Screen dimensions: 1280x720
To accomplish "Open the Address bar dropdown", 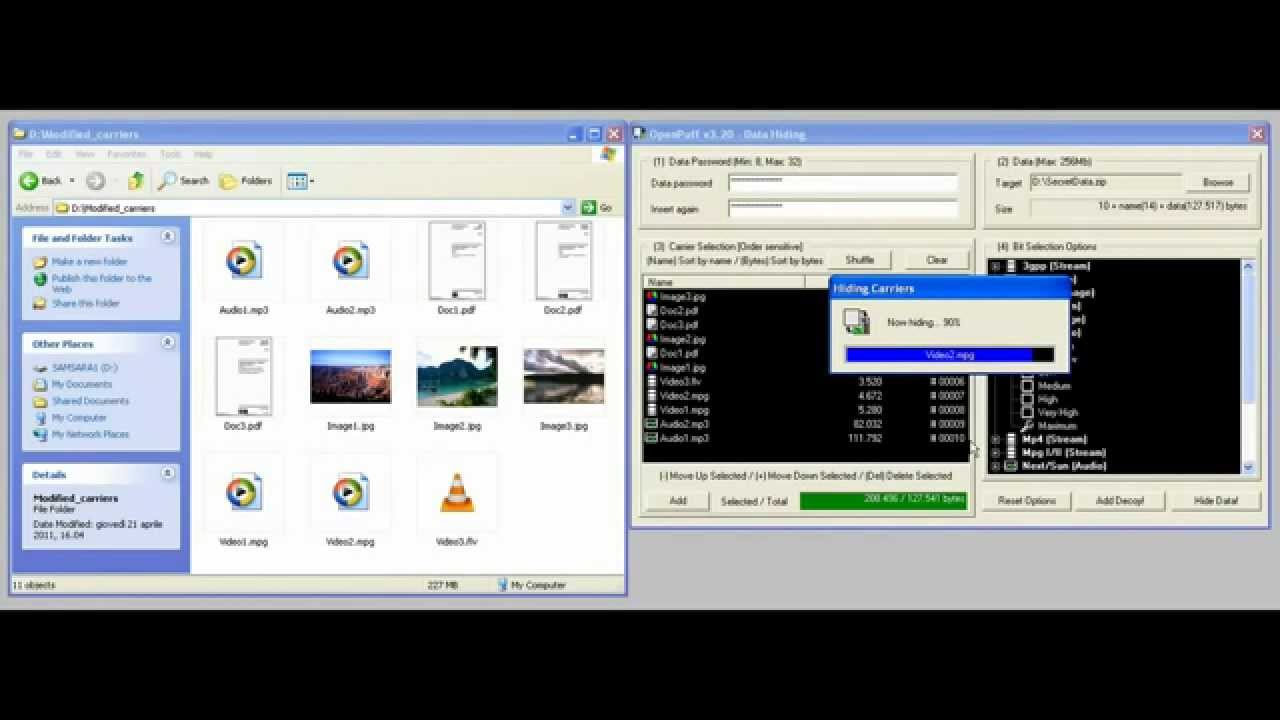I will pos(569,207).
